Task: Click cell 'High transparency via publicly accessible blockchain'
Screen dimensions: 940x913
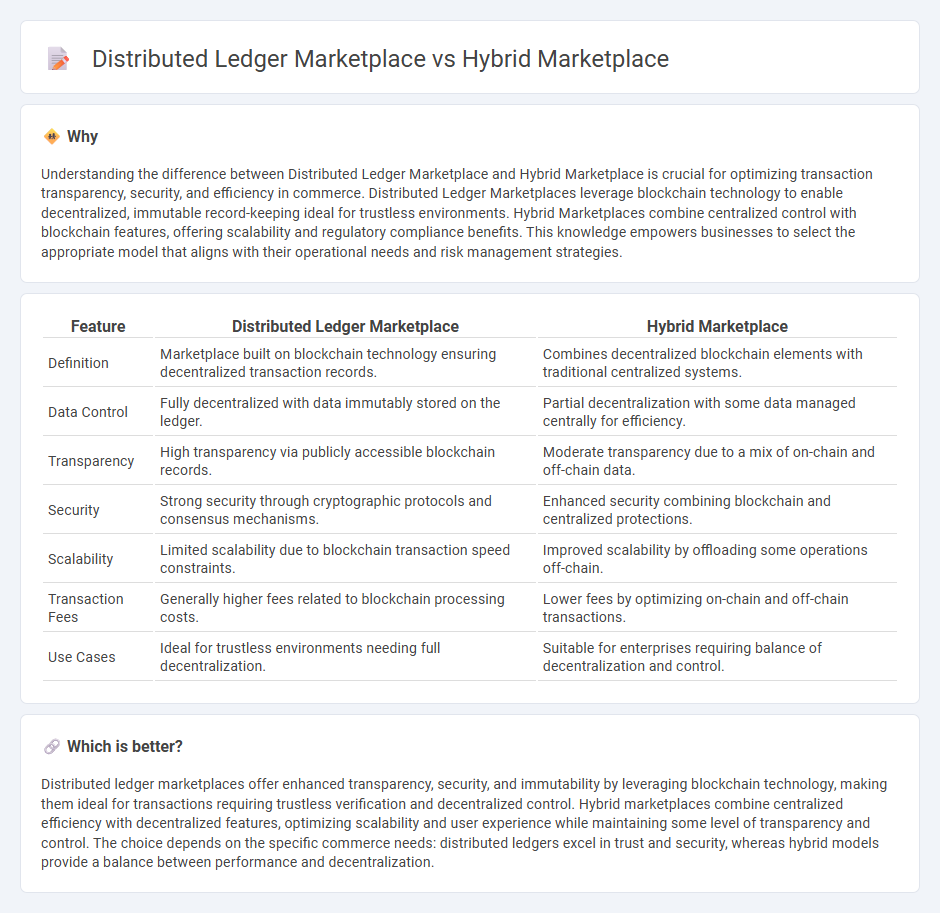Action: (x=345, y=461)
